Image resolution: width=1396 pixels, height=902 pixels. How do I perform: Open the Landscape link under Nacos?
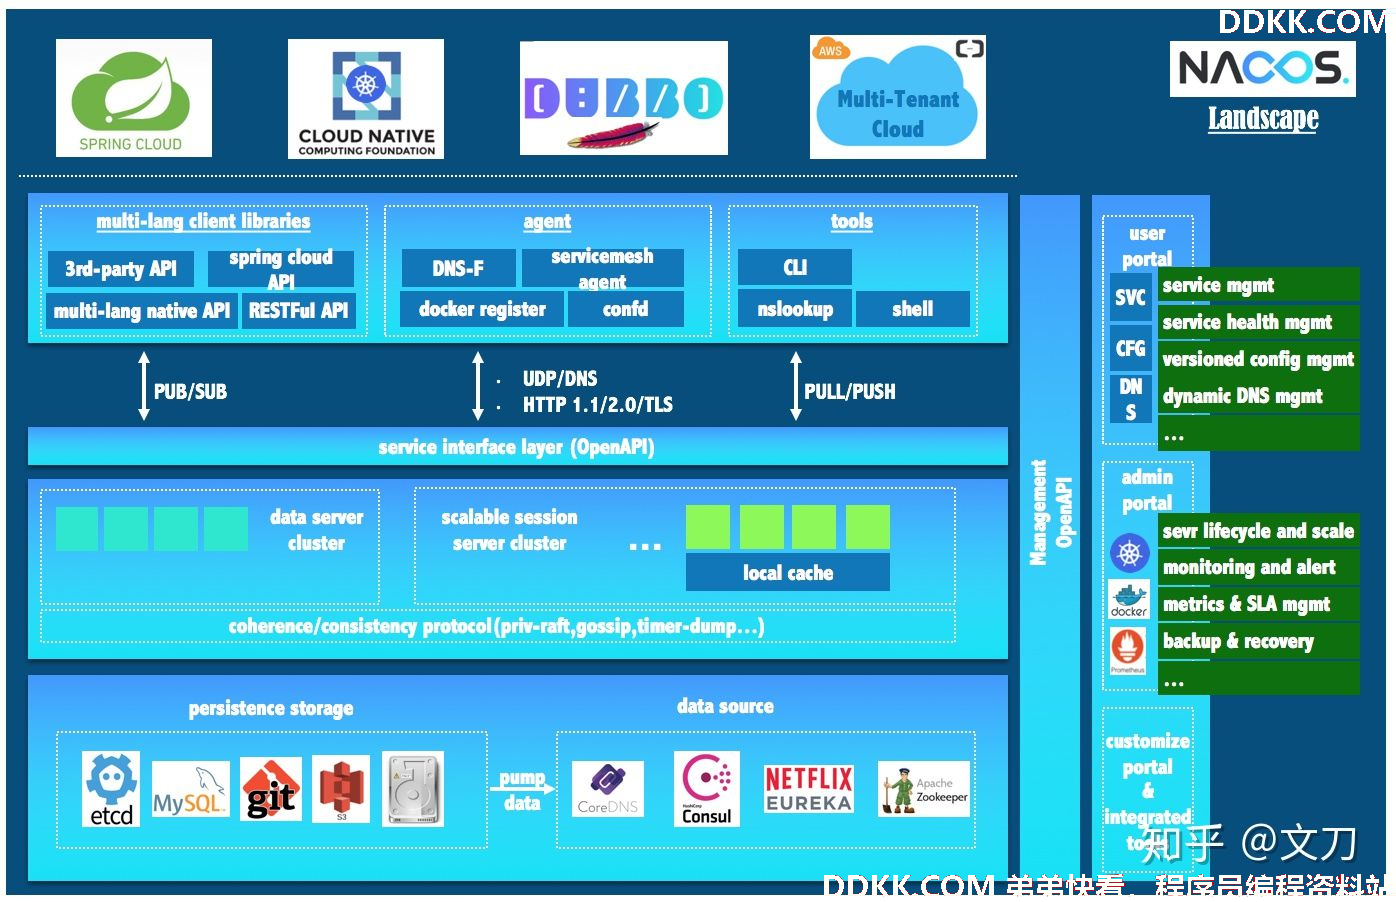(1263, 118)
